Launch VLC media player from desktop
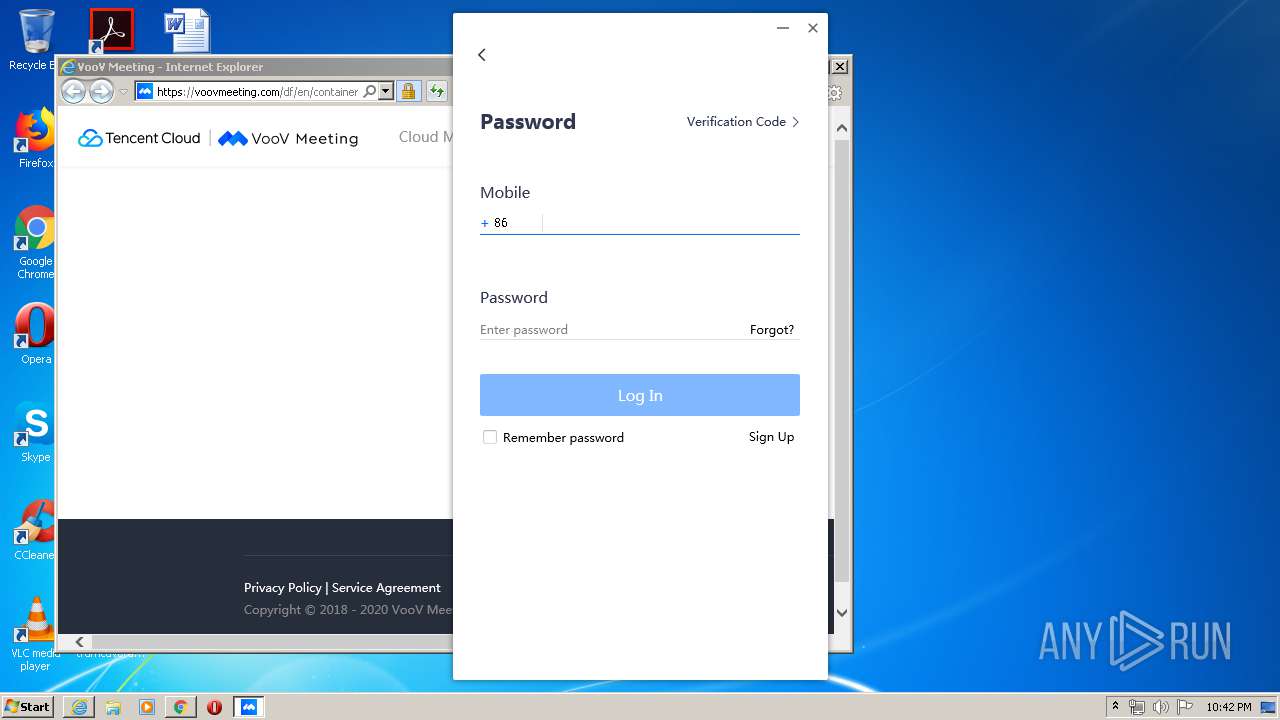1280x720 pixels. pos(35,634)
